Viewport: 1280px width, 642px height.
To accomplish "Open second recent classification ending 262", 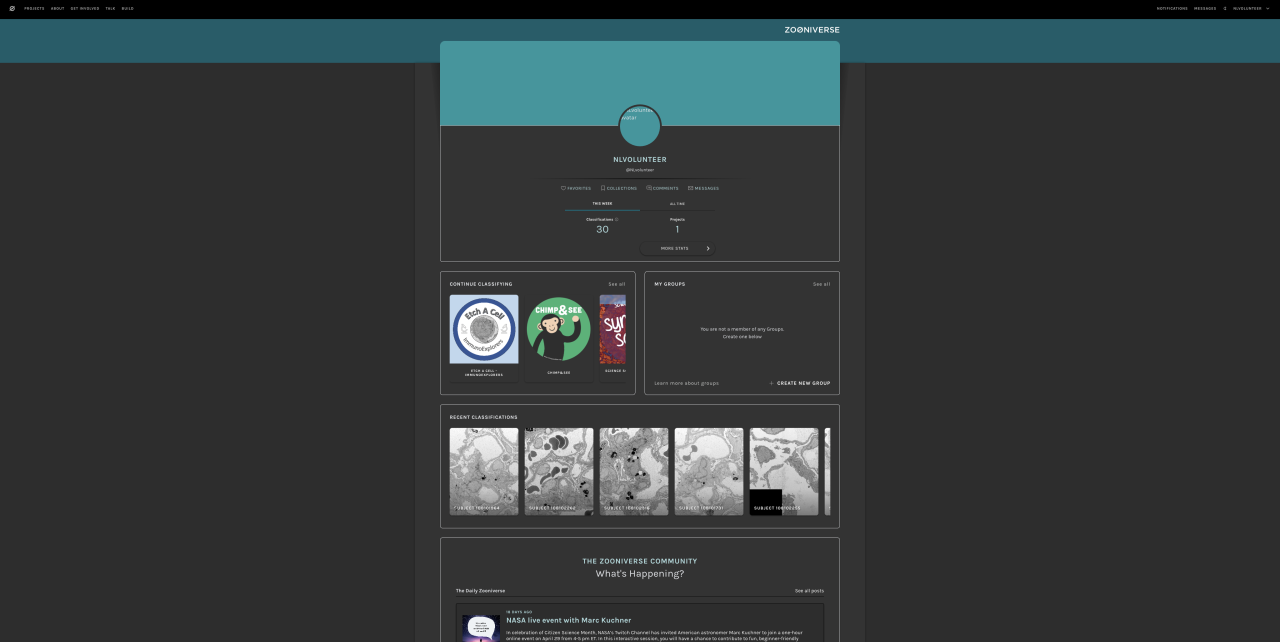I will 559,472.
